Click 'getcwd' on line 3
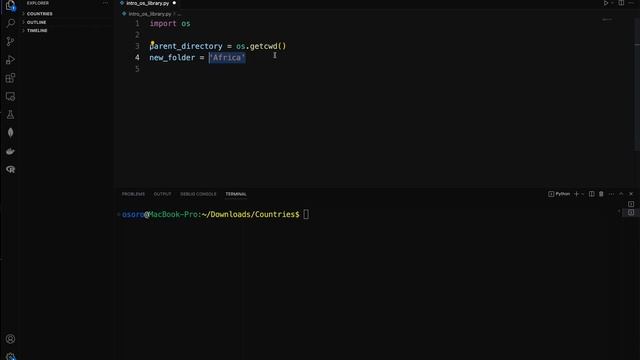640x360 pixels. pos(263,46)
